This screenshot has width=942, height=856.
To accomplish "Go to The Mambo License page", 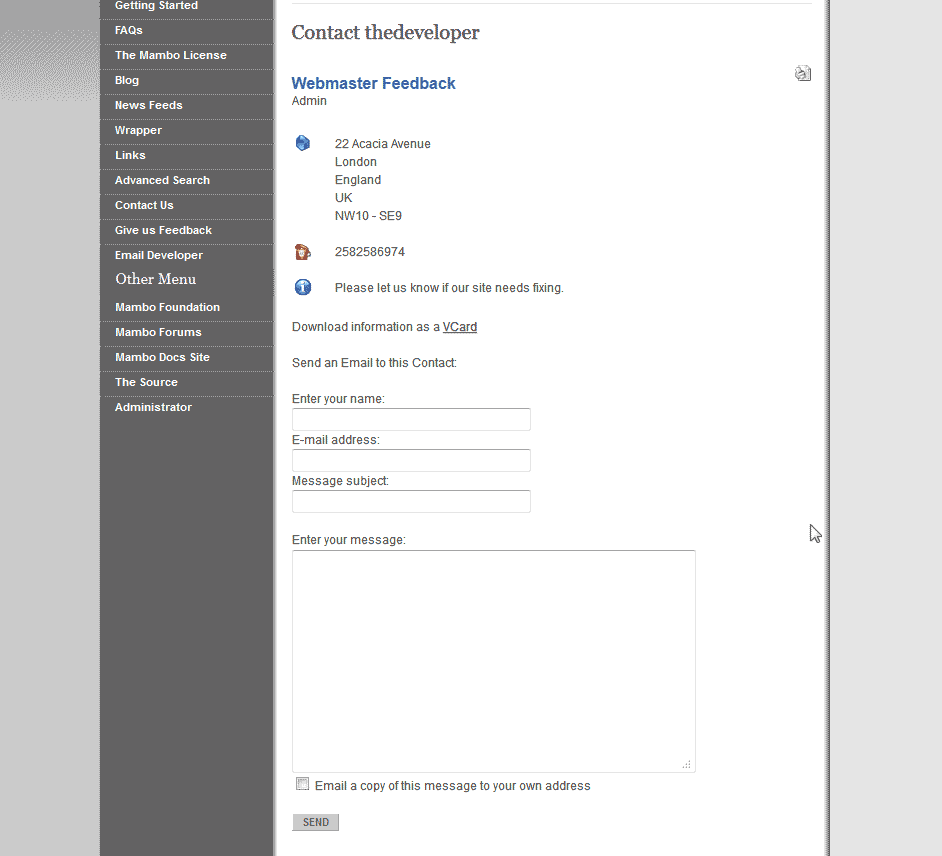I will [171, 56].
